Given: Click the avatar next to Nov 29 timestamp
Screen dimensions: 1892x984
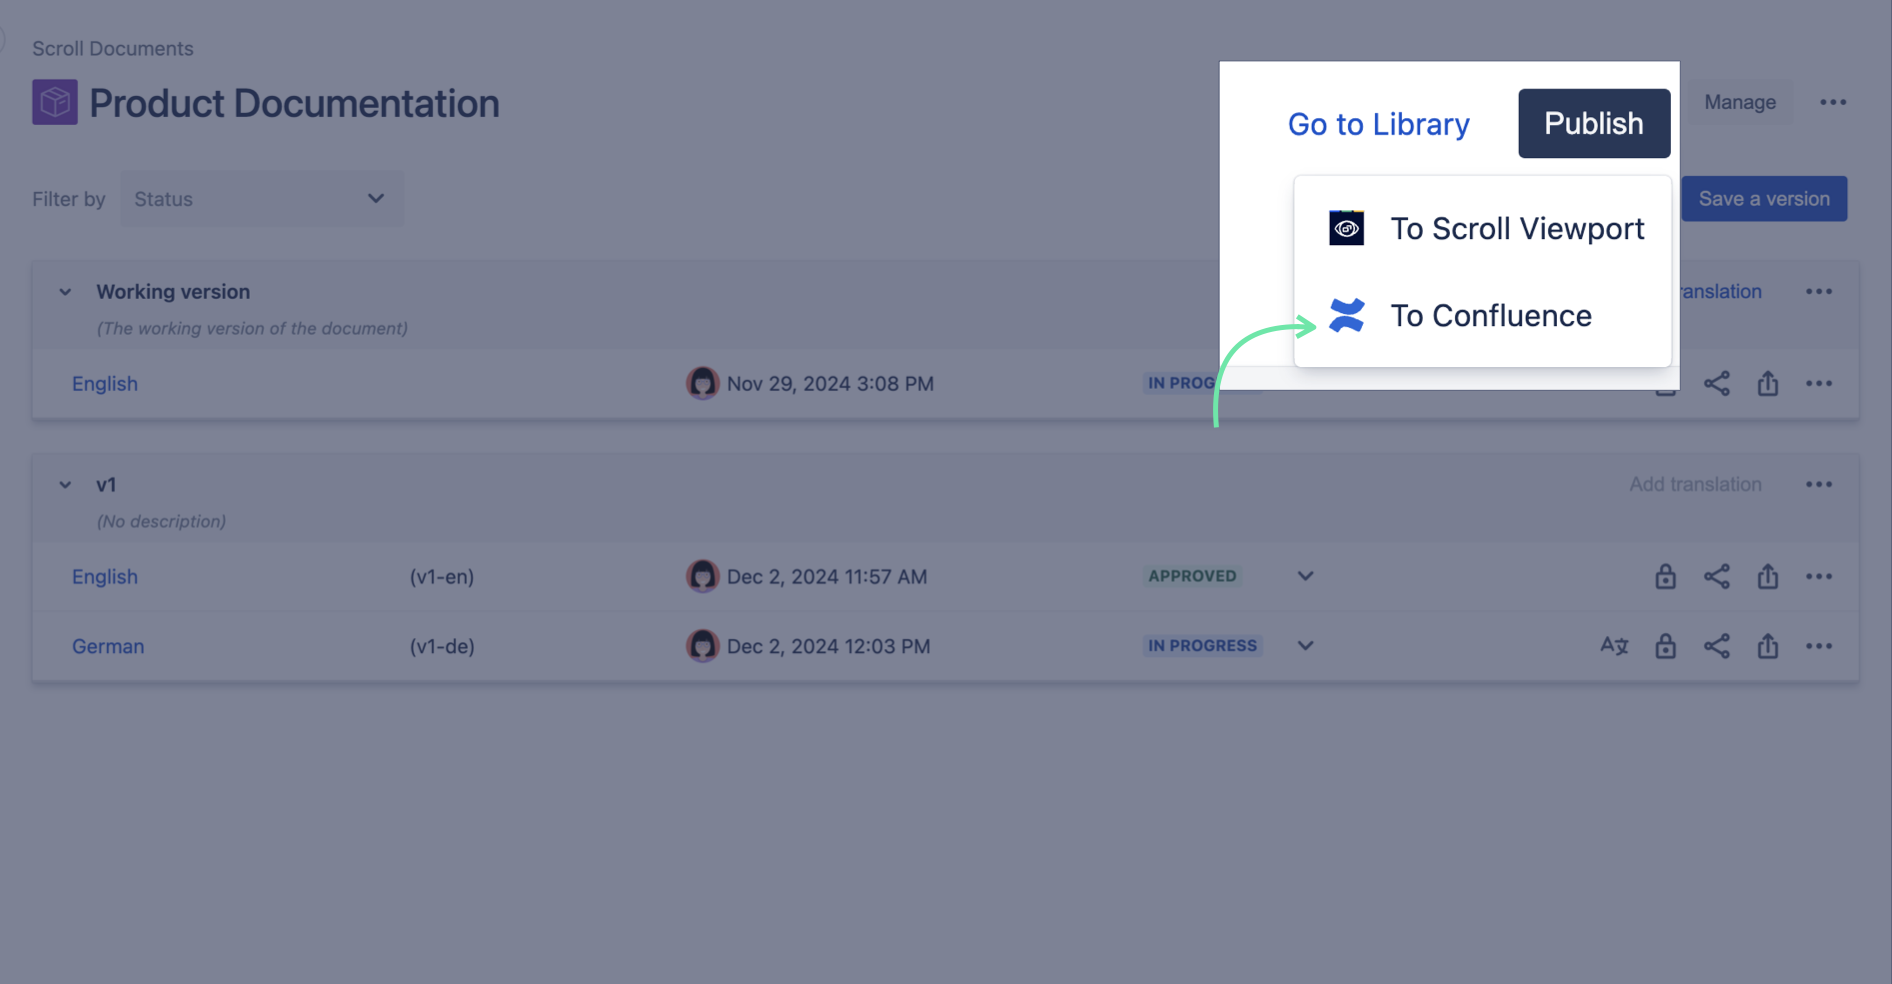Looking at the screenshot, I should point(703,383).
